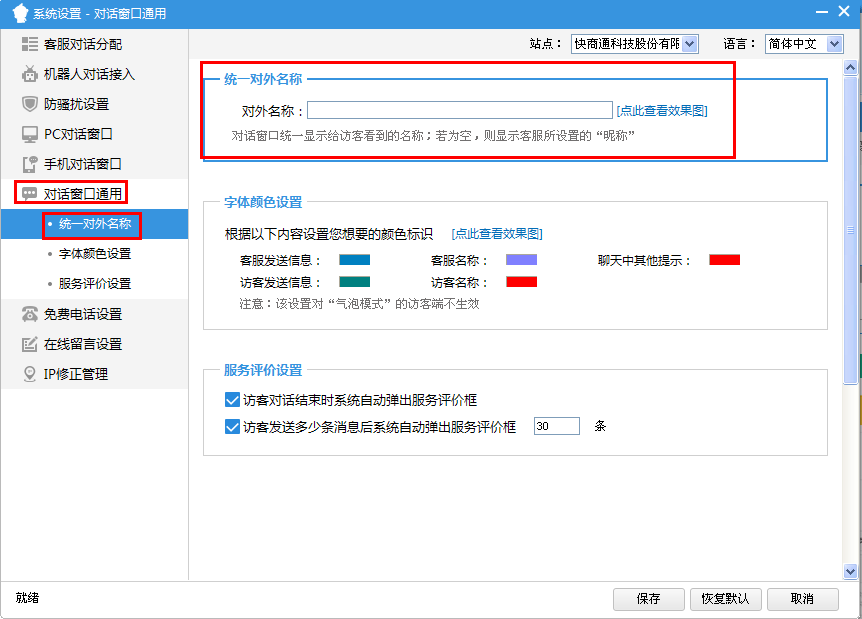Click the 对外名称 text input field
862x619 pixels.
[x=459, y=111]
